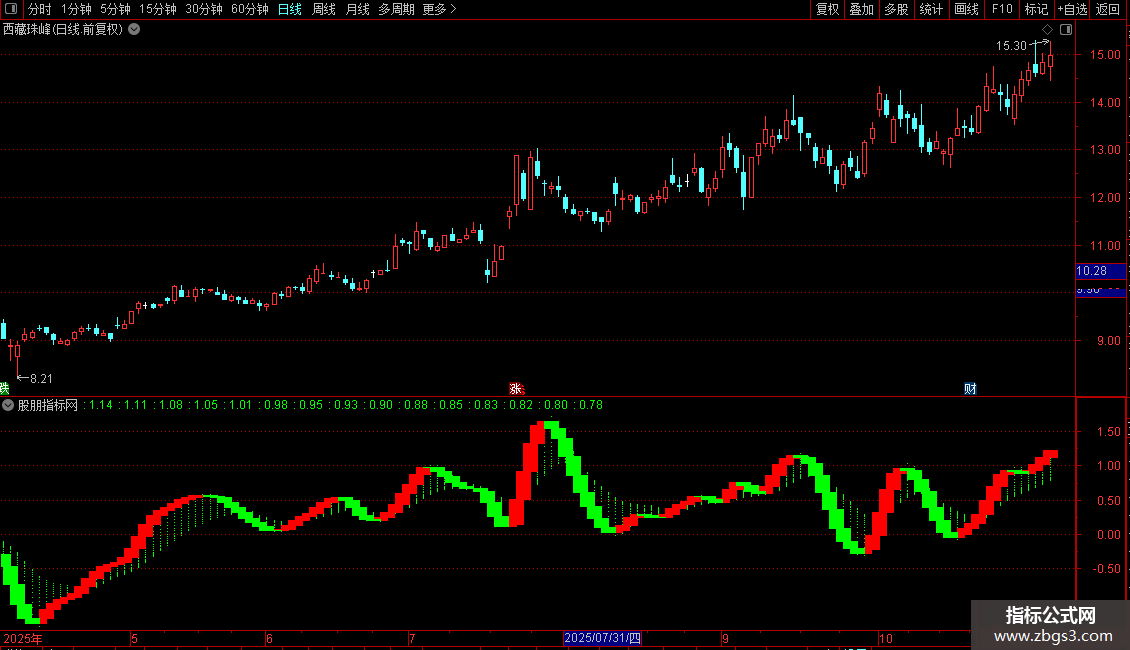Image resolution: width=1130 pixels, height=650 pixels.
Task: Click month 10 on the time axis
Action: [x=886, y=638]
